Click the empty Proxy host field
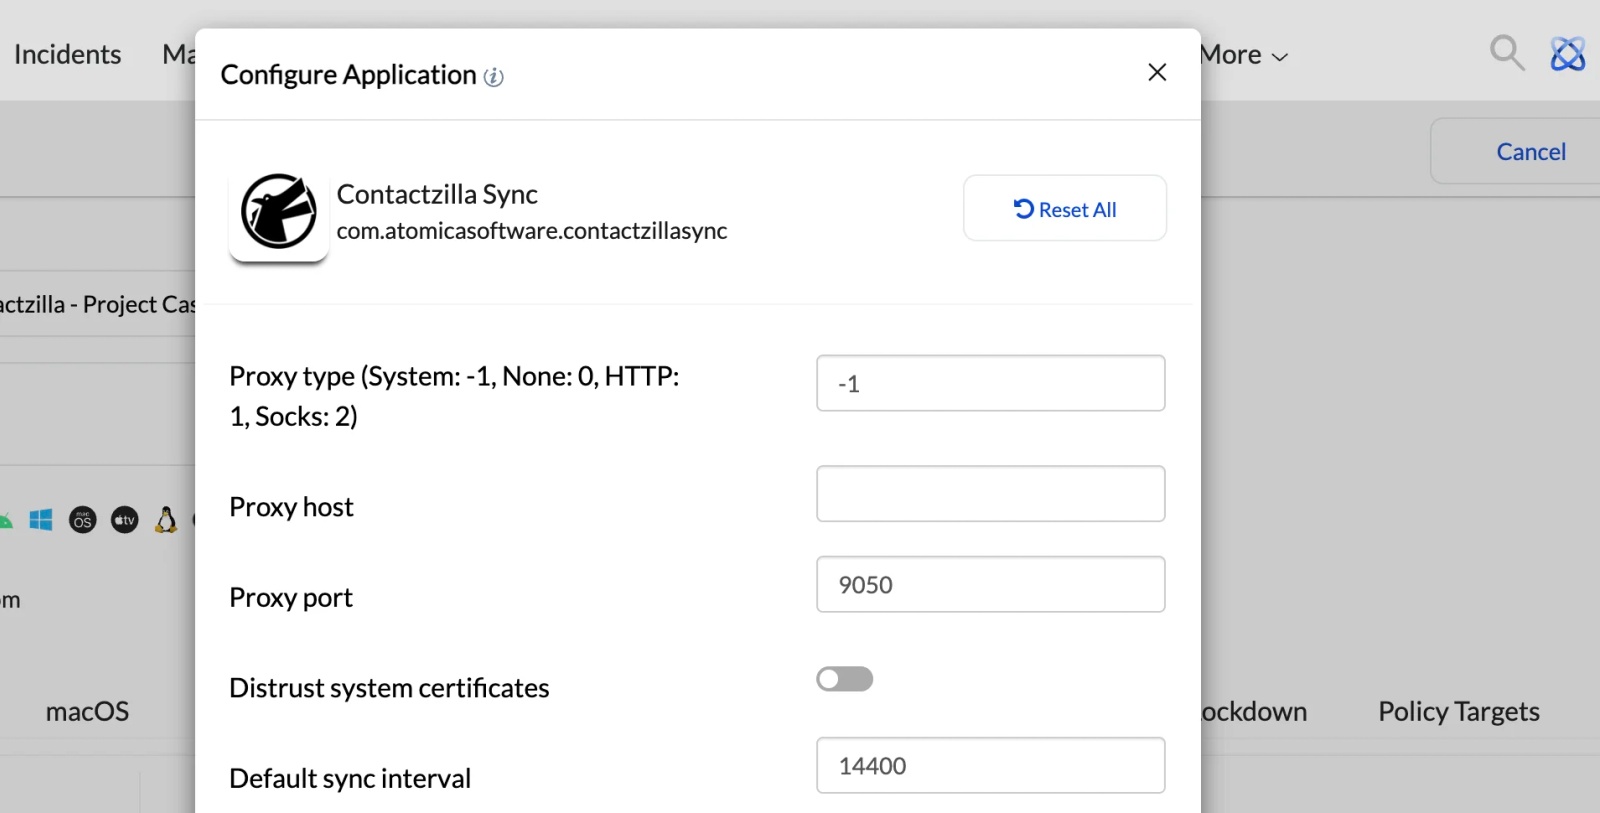 pyautogui.click(x=991, y=493)
